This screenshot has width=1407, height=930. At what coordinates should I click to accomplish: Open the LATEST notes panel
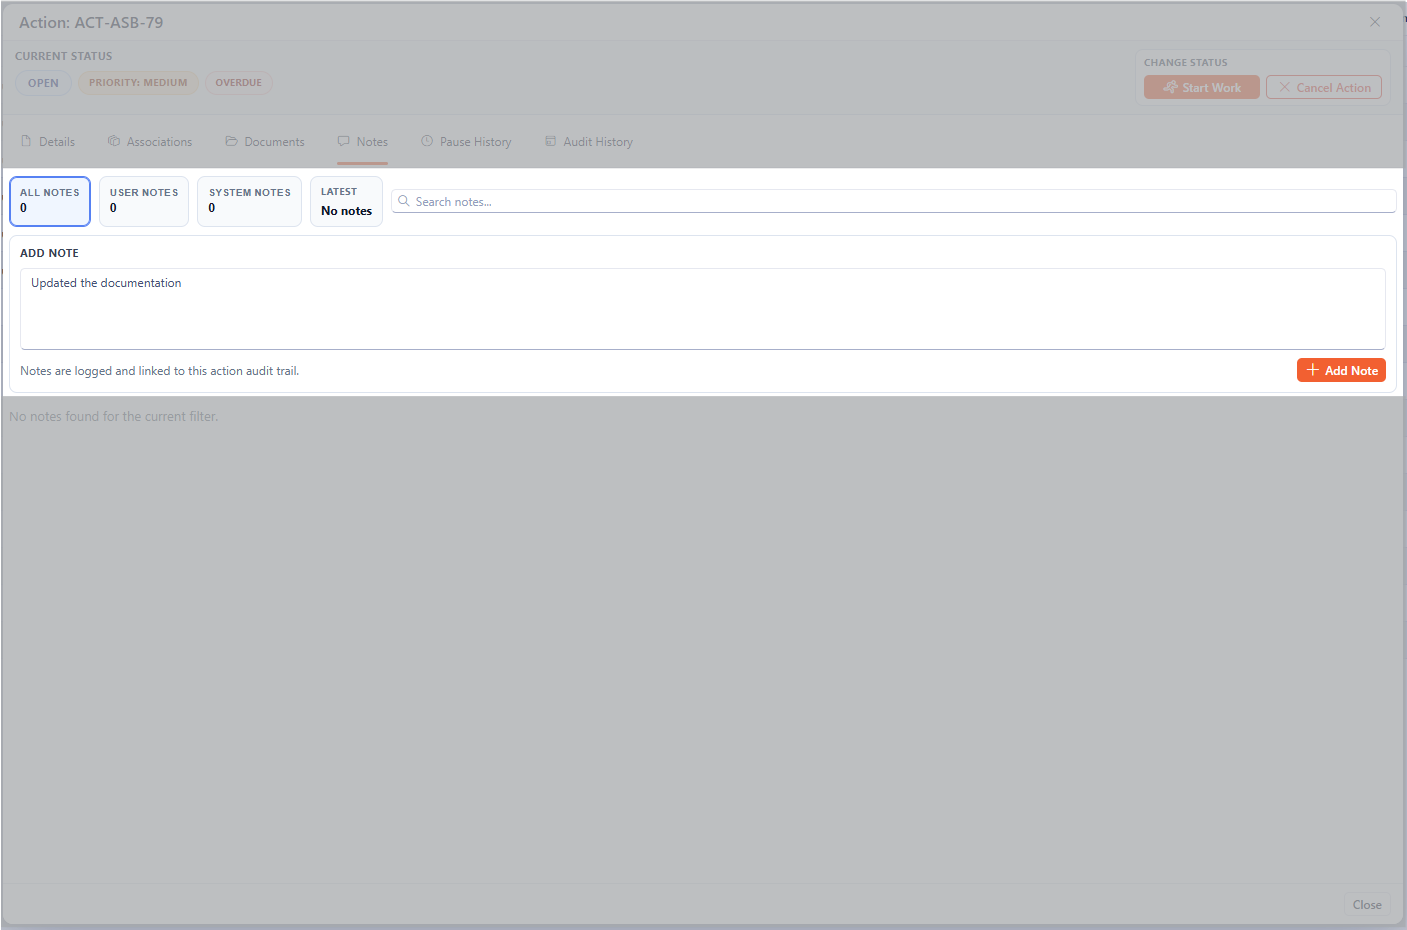[346, 200]
